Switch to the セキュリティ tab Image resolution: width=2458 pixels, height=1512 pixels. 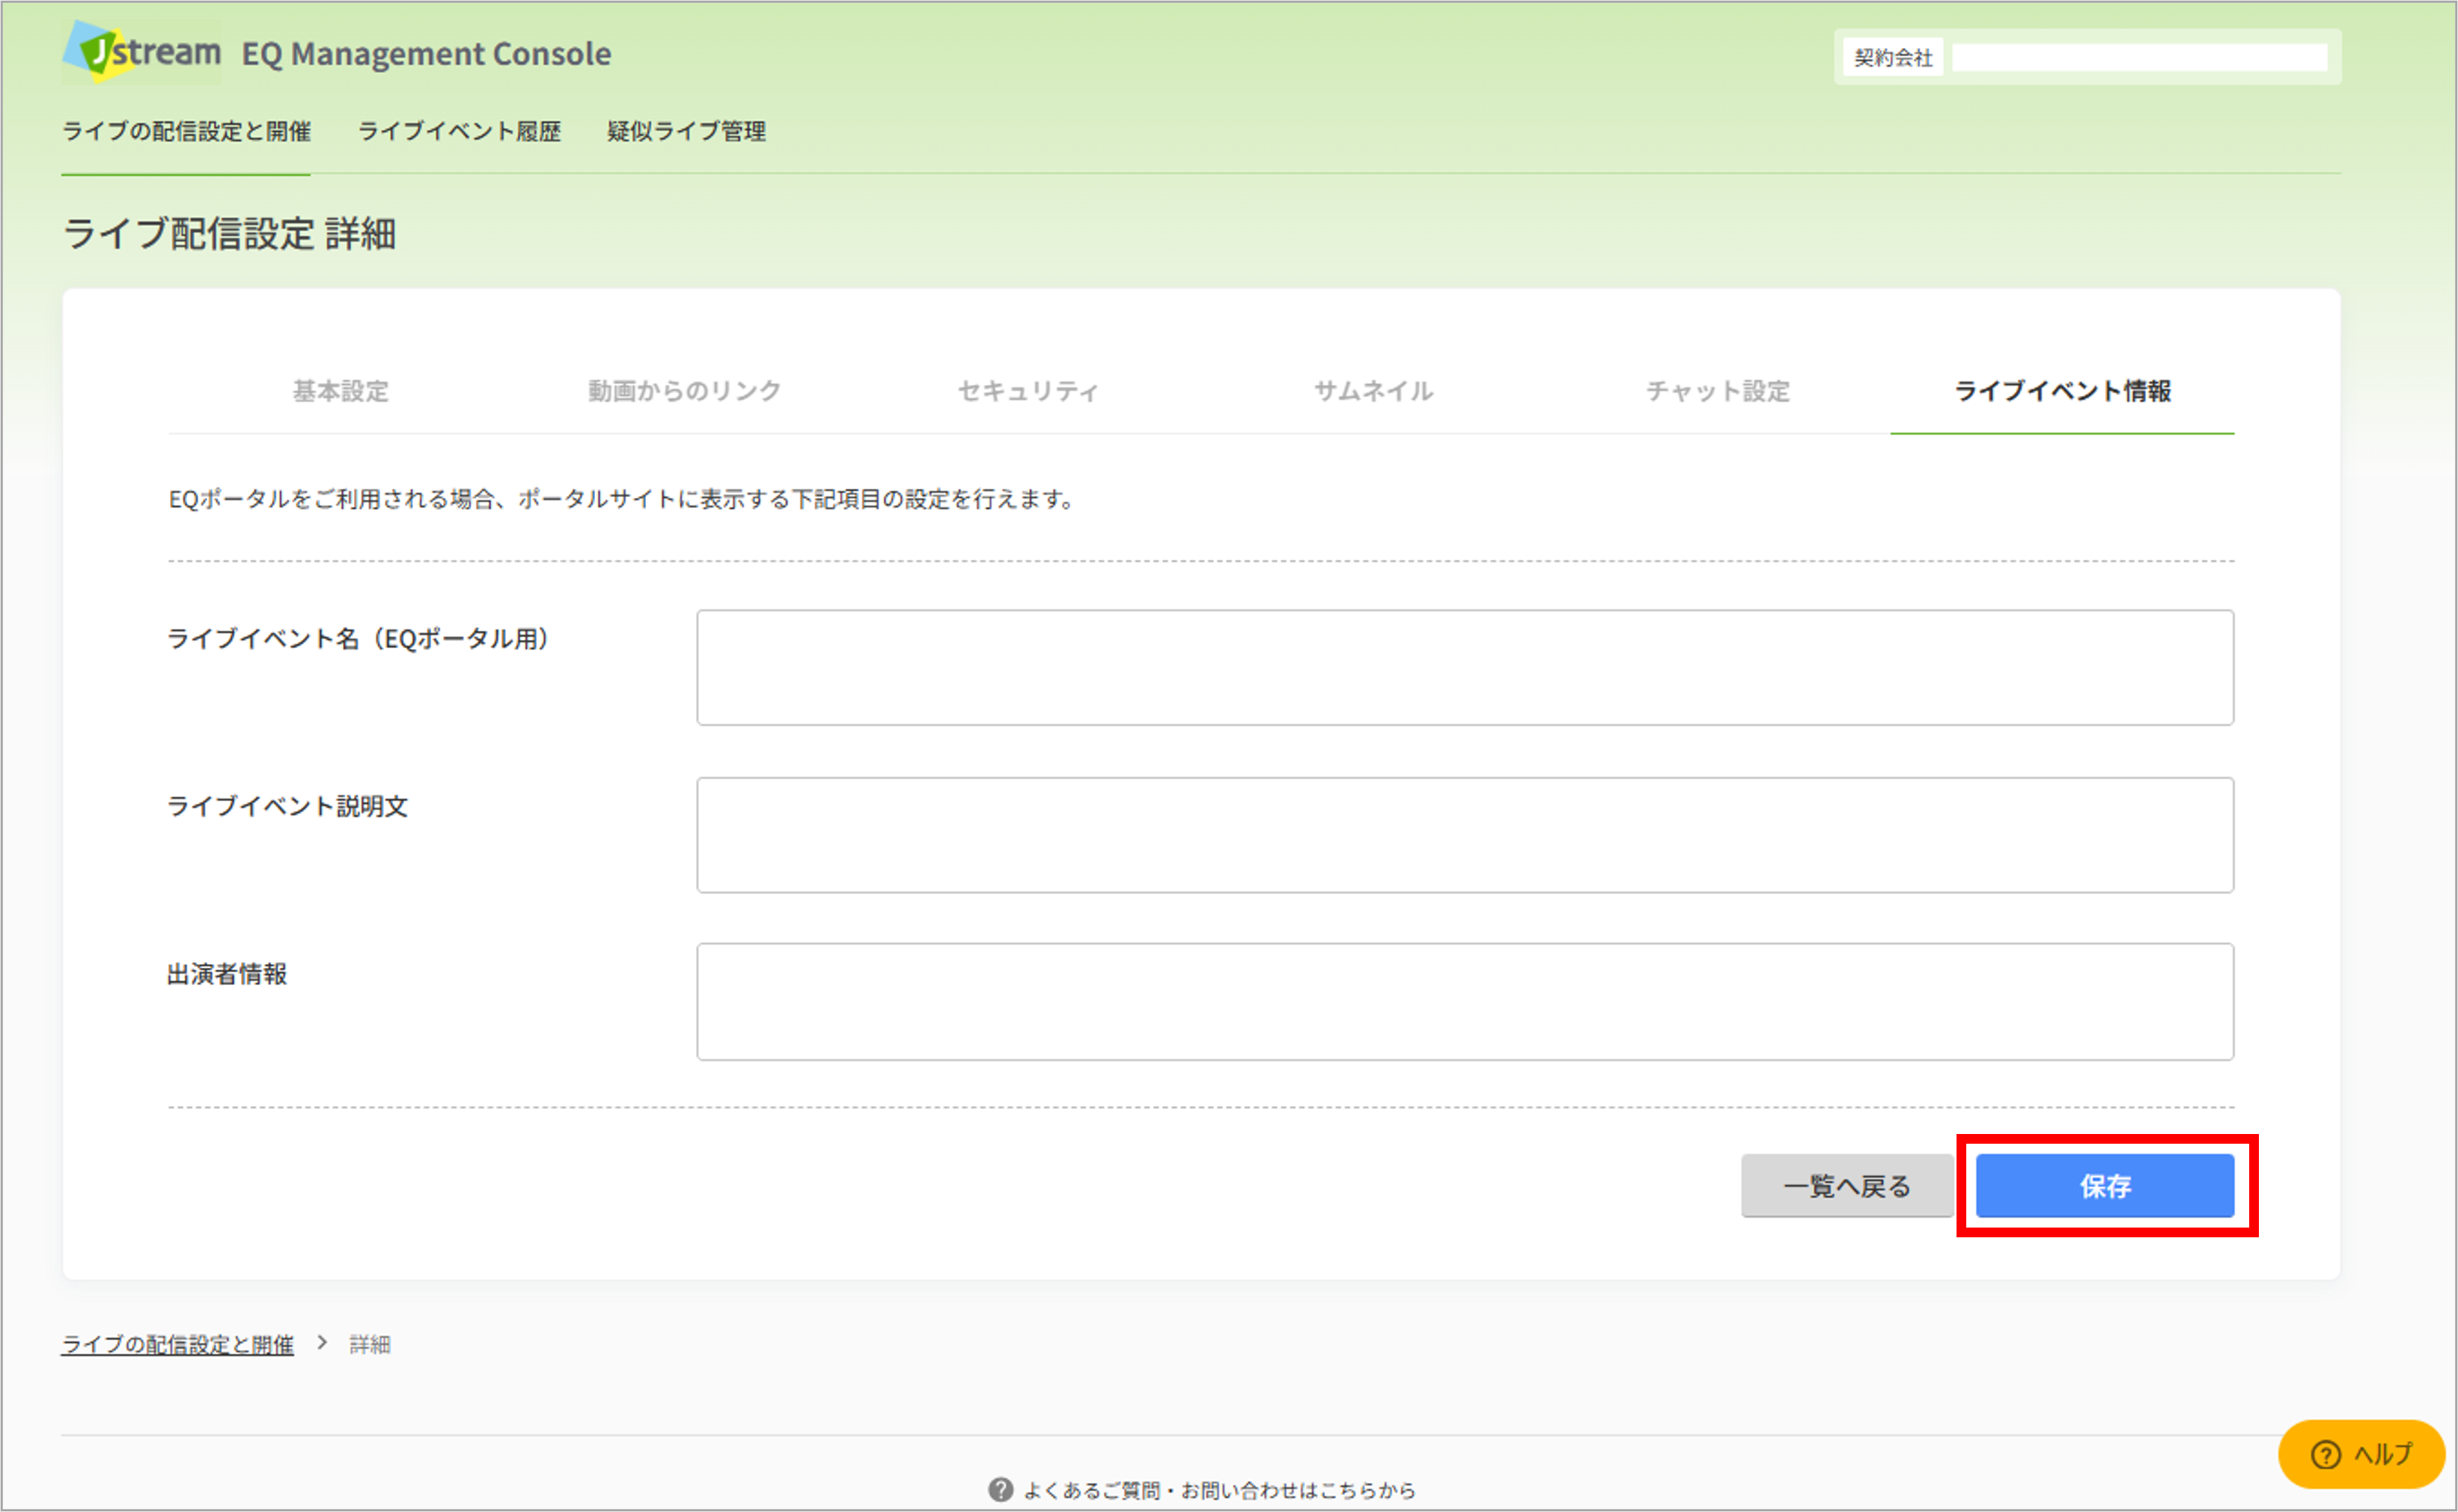point(1029,391)
